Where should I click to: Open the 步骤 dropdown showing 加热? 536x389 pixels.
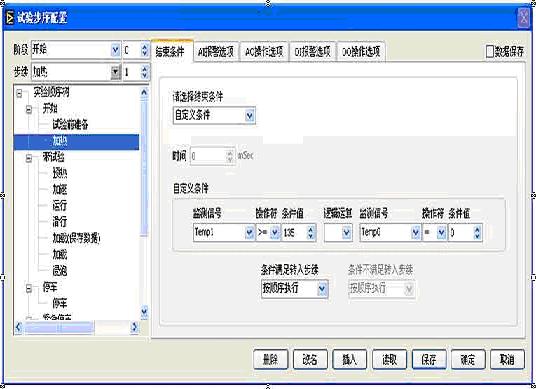click(x=116, y=71)
